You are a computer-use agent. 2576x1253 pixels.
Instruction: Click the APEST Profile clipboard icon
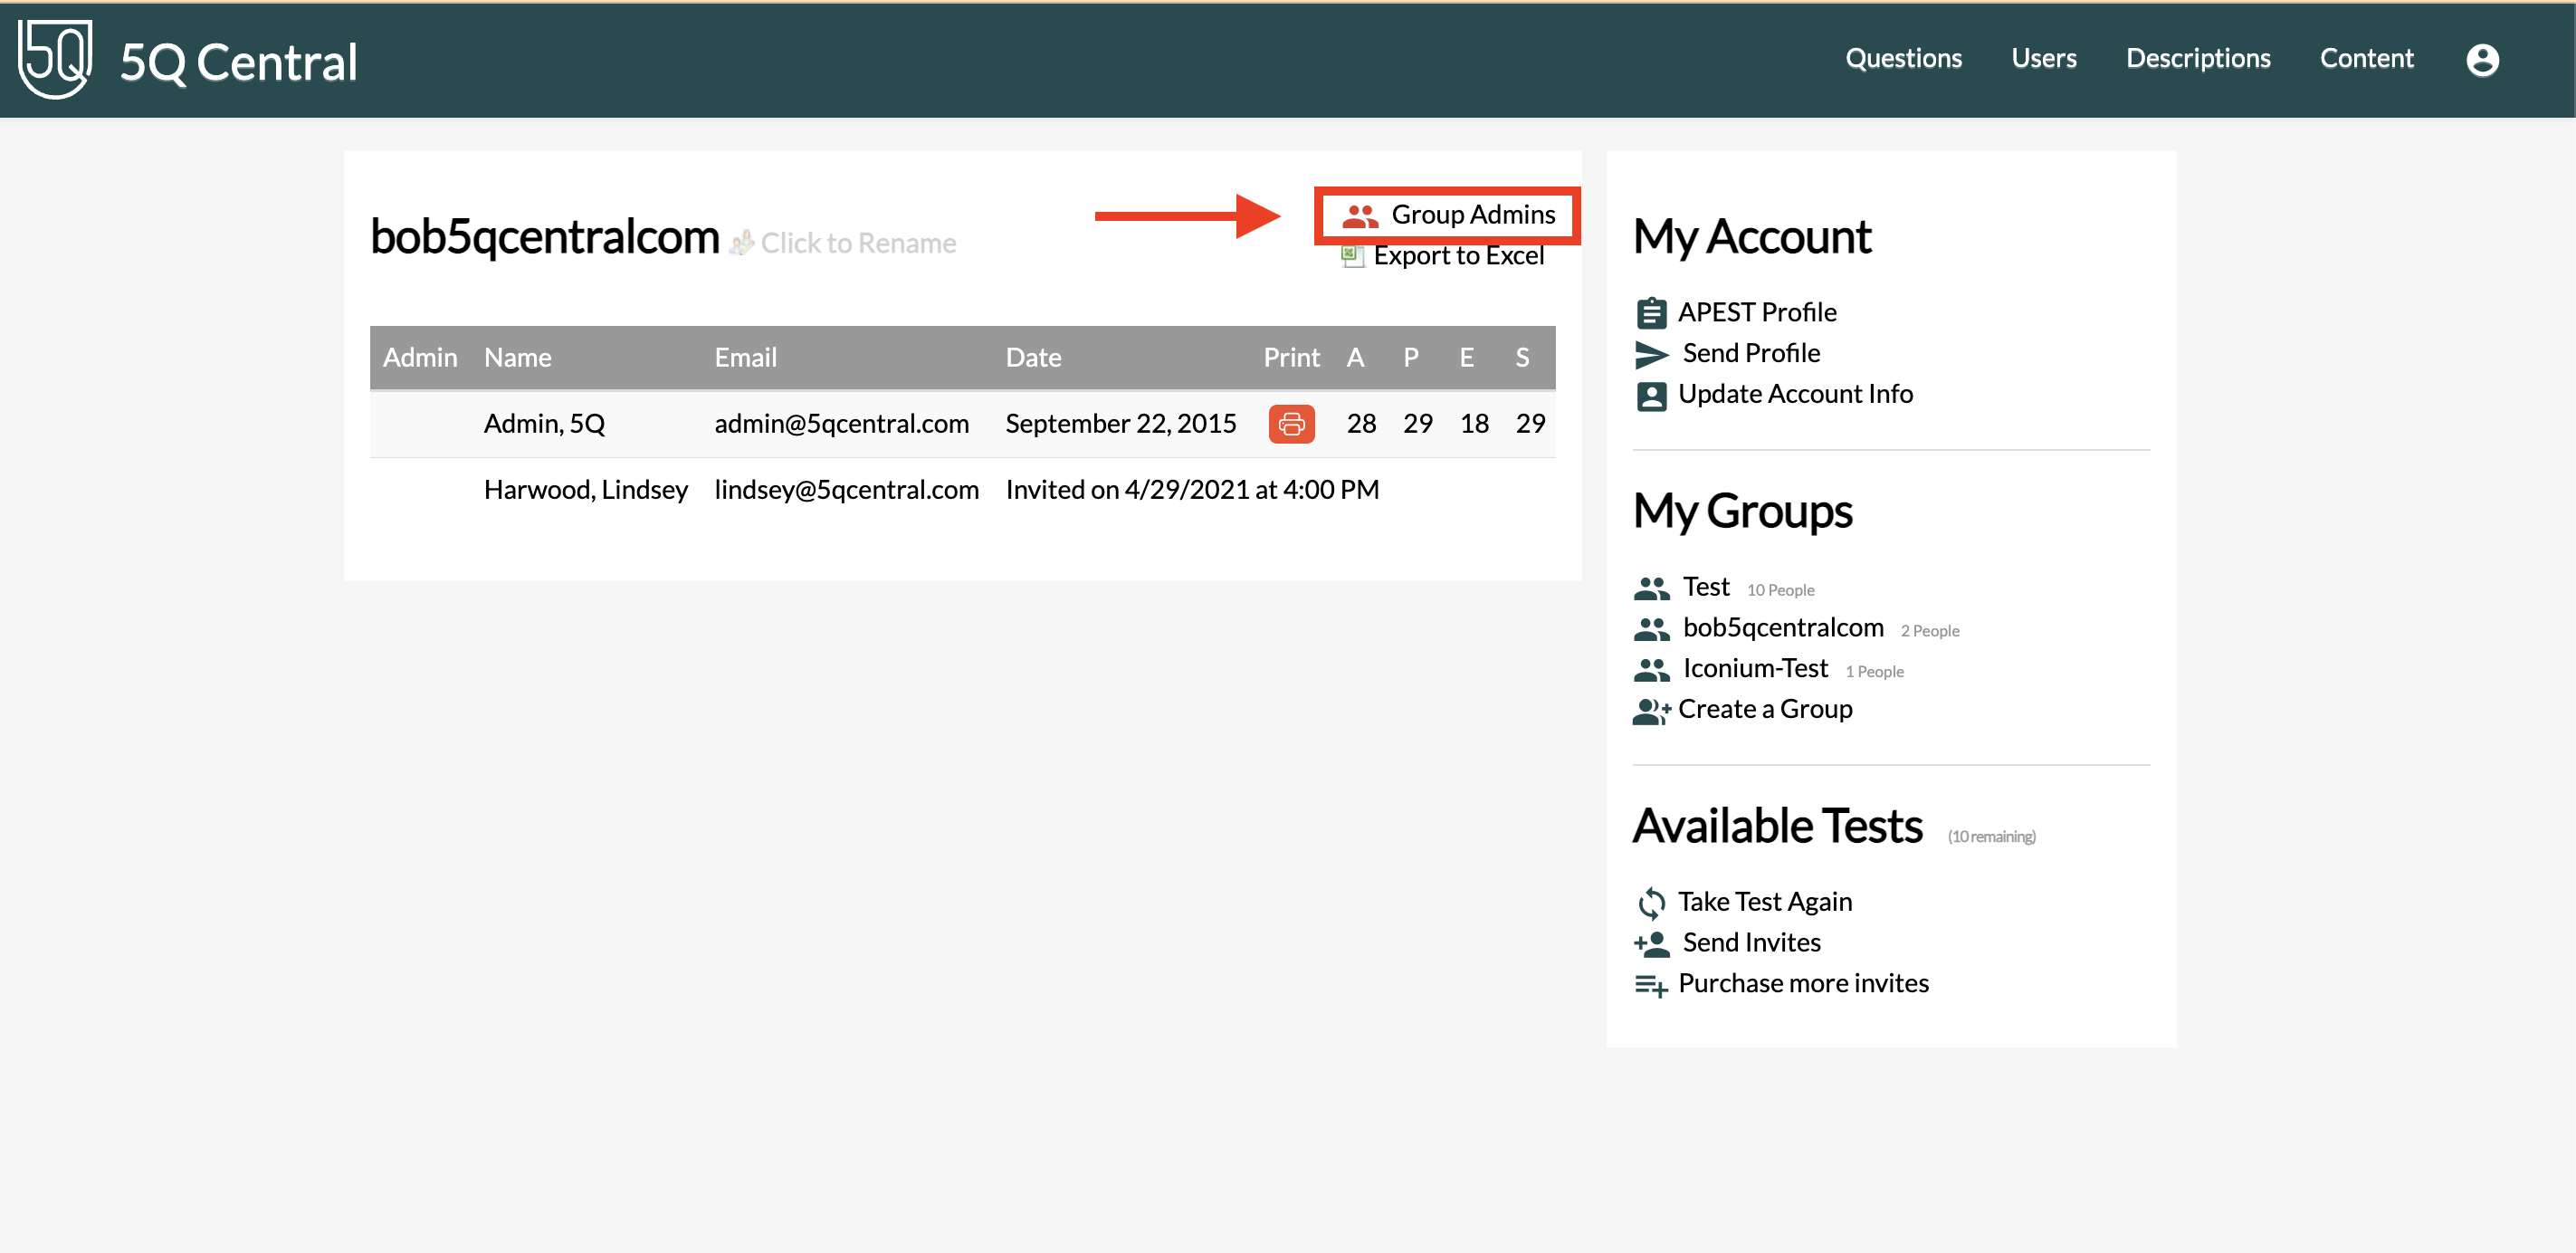coord(1651,313)
